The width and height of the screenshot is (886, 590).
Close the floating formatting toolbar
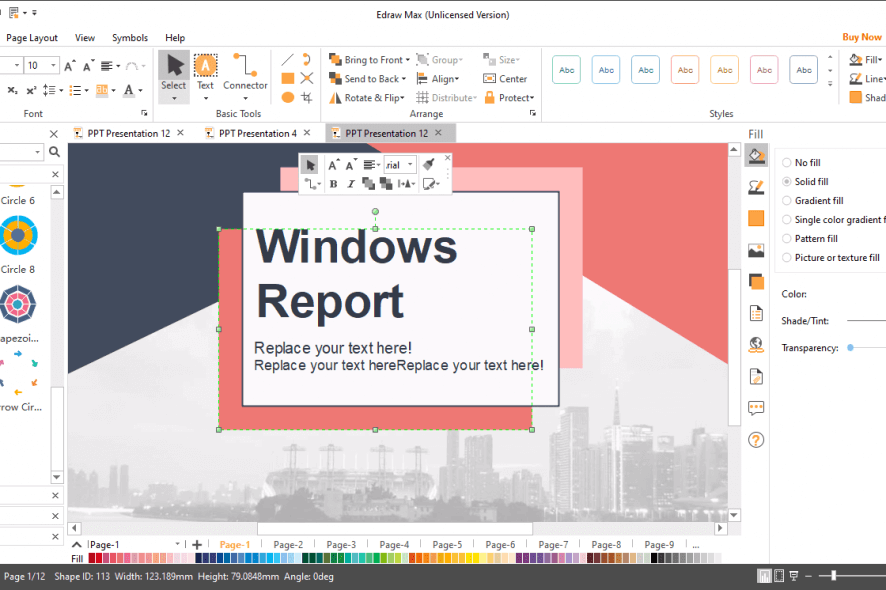coord(448,158)
